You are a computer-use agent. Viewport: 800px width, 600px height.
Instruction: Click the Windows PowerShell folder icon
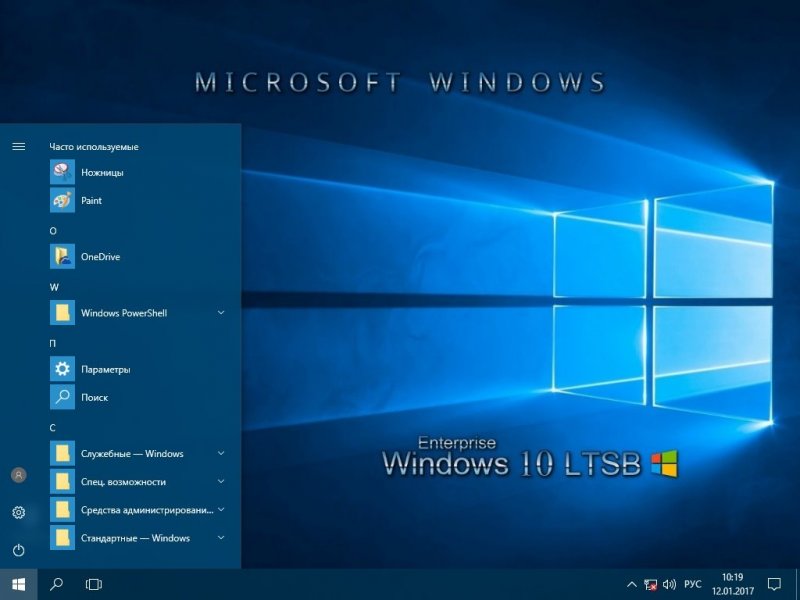pyautogui.click(x=62, y=313)
